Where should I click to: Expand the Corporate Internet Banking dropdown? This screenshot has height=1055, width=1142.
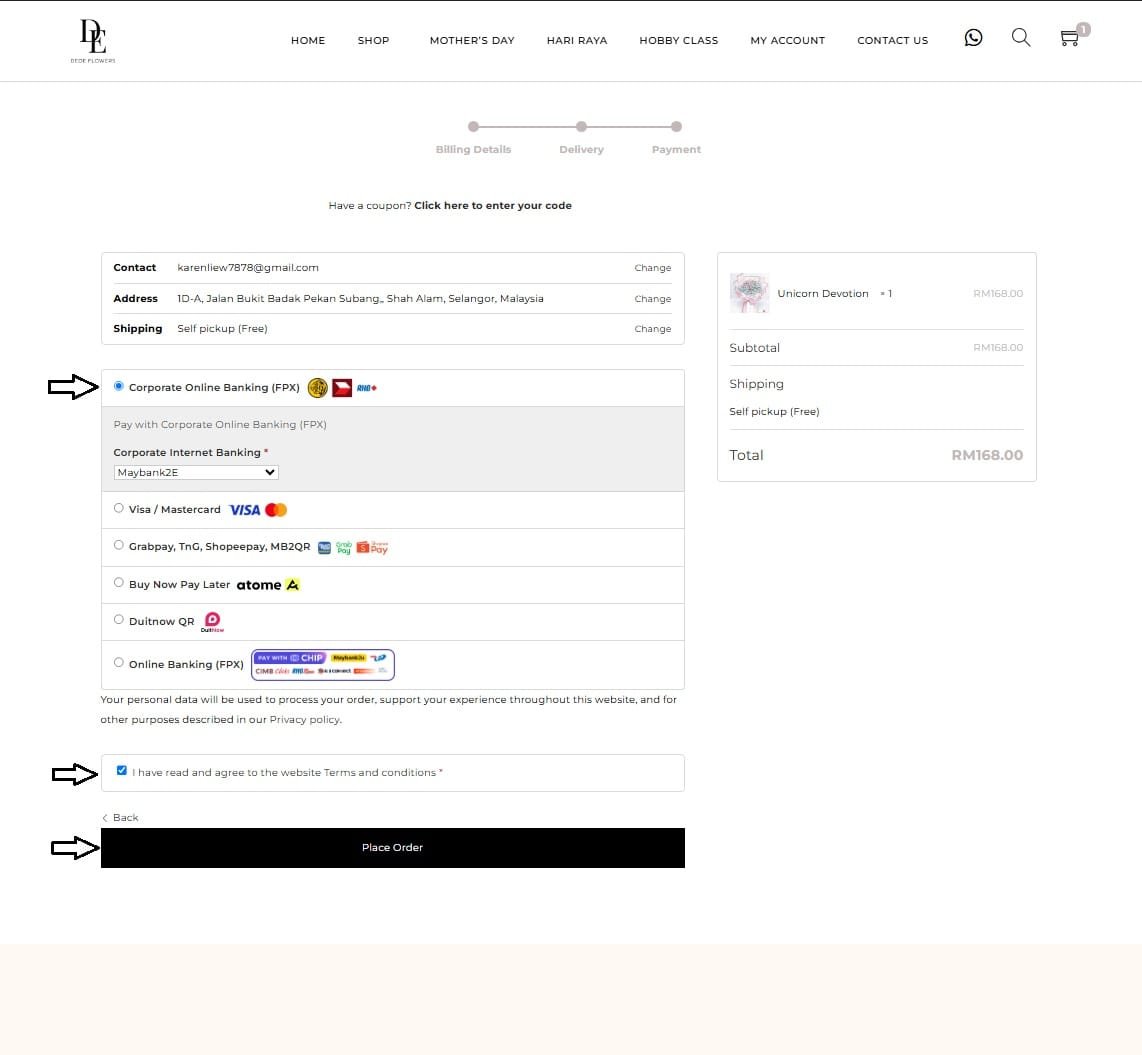pos(196,472)
